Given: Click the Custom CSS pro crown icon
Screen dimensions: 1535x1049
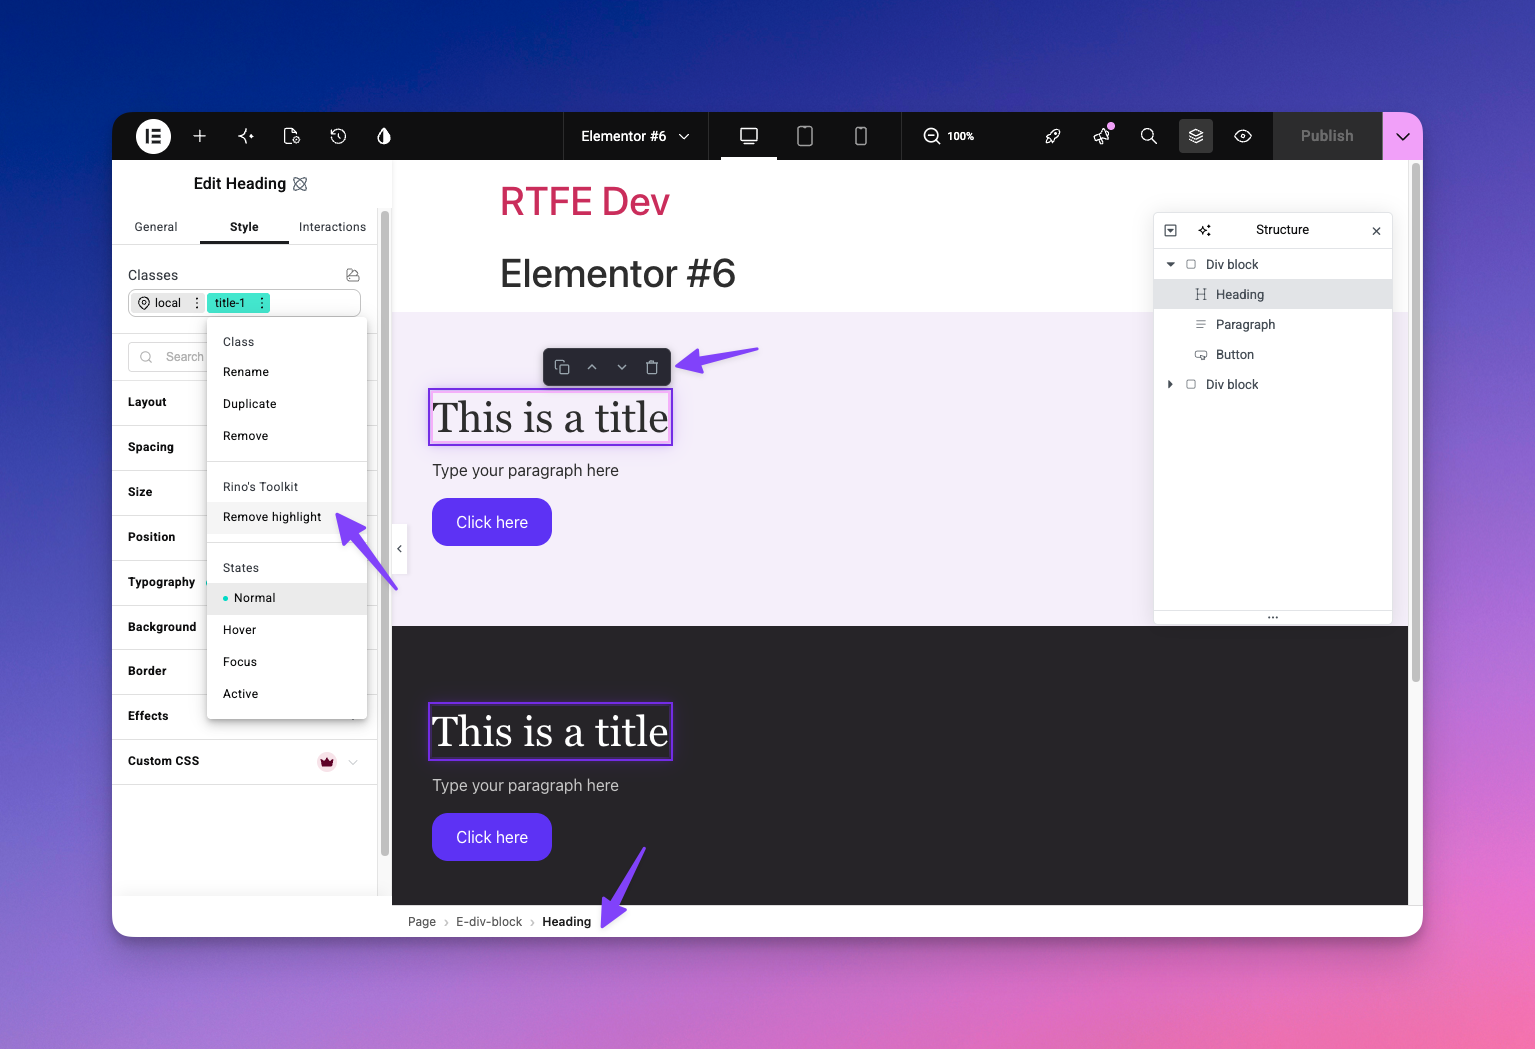Looking at the screenshot, I should (x=327, y=762).
